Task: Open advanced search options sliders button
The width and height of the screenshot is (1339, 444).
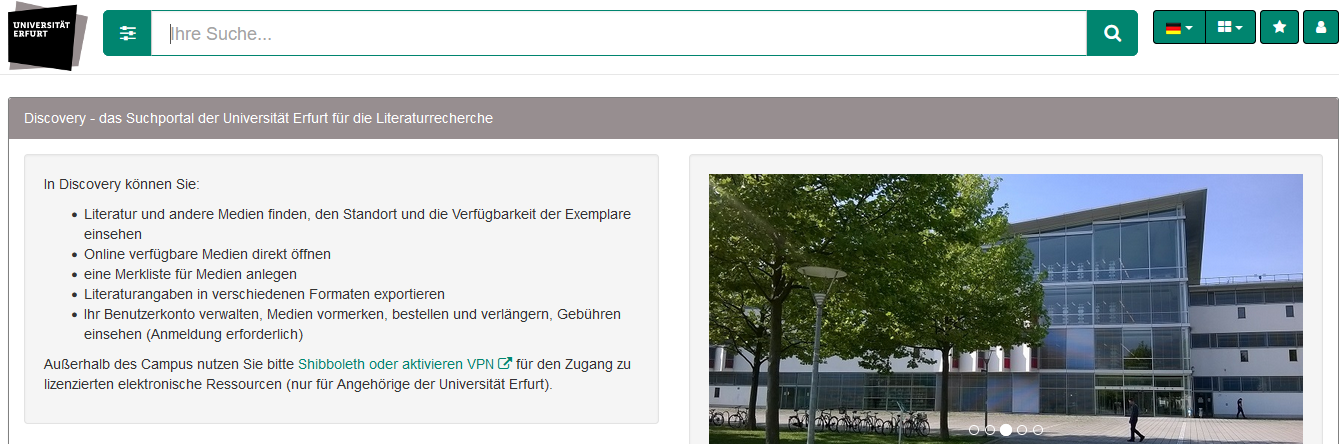Action: 127,34
